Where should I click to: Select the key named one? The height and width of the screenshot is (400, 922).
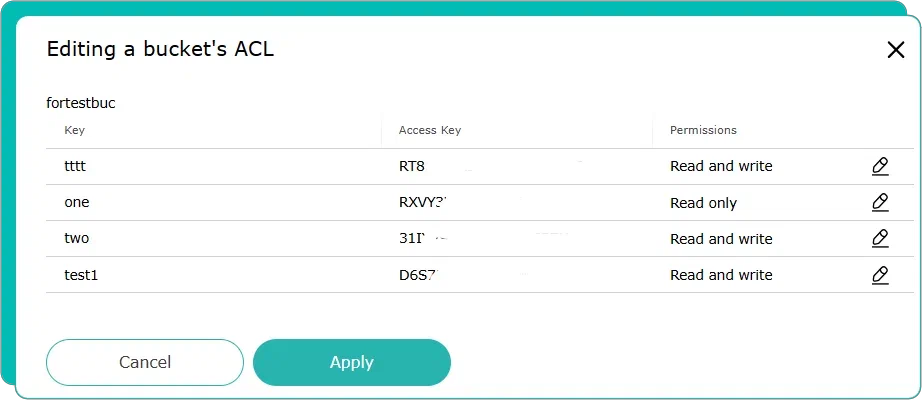point(77,202)
